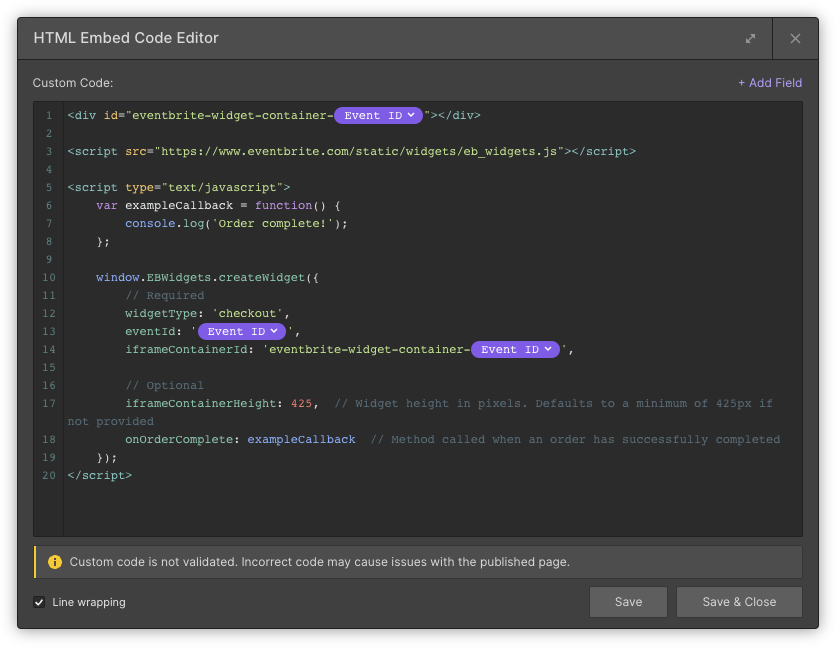Click the 425 iframeContainerHeight value
Screen dimensions: 839x653
[301, 404]
